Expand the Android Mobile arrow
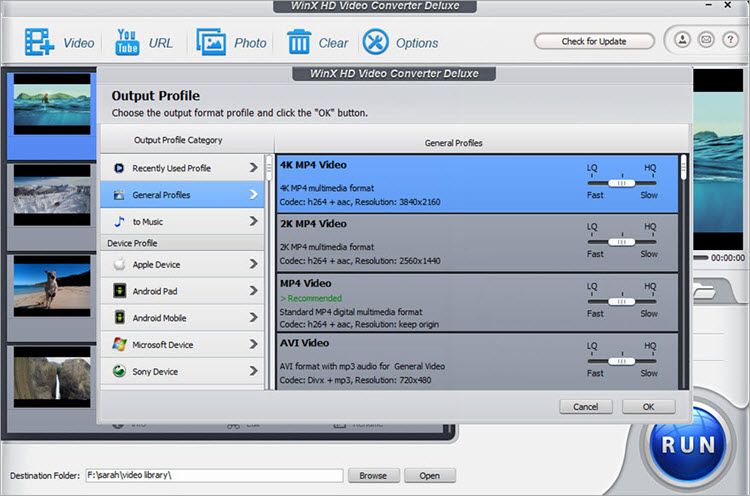The image size is (750, 496). click(254, 317)
